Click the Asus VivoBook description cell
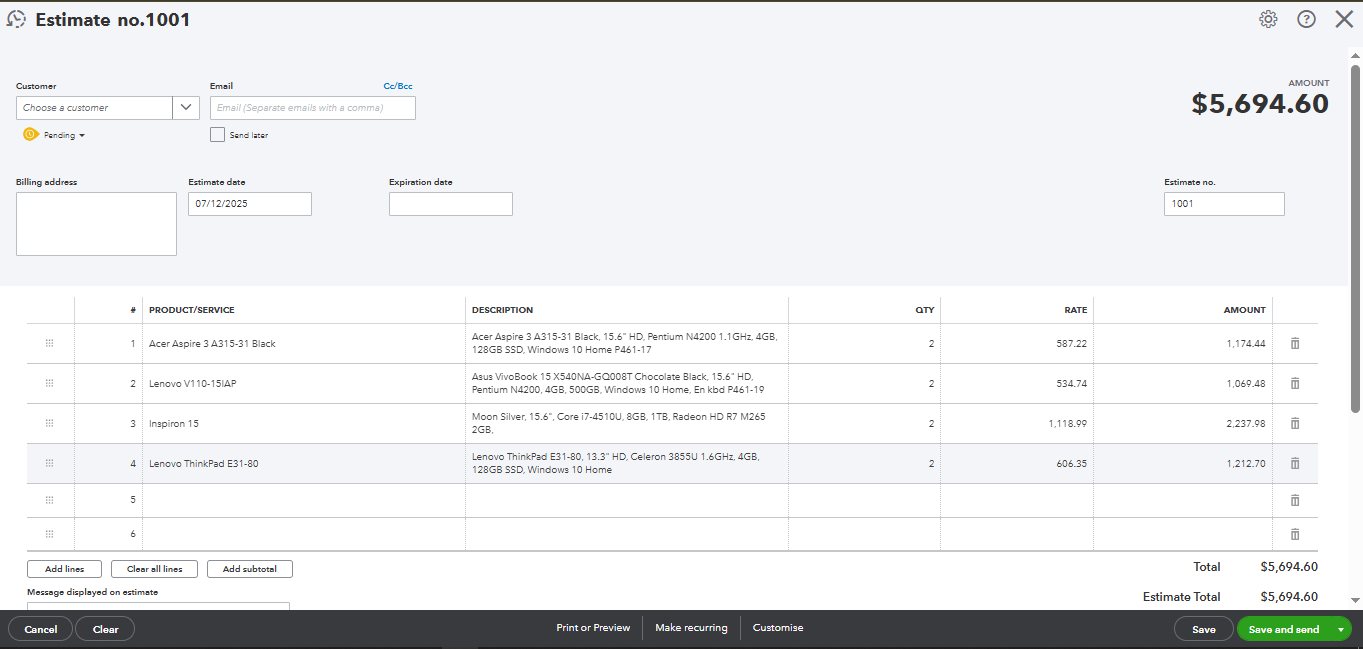This screenshot has height=649, width=1363. pyautogui.click(x=627, y=383)
